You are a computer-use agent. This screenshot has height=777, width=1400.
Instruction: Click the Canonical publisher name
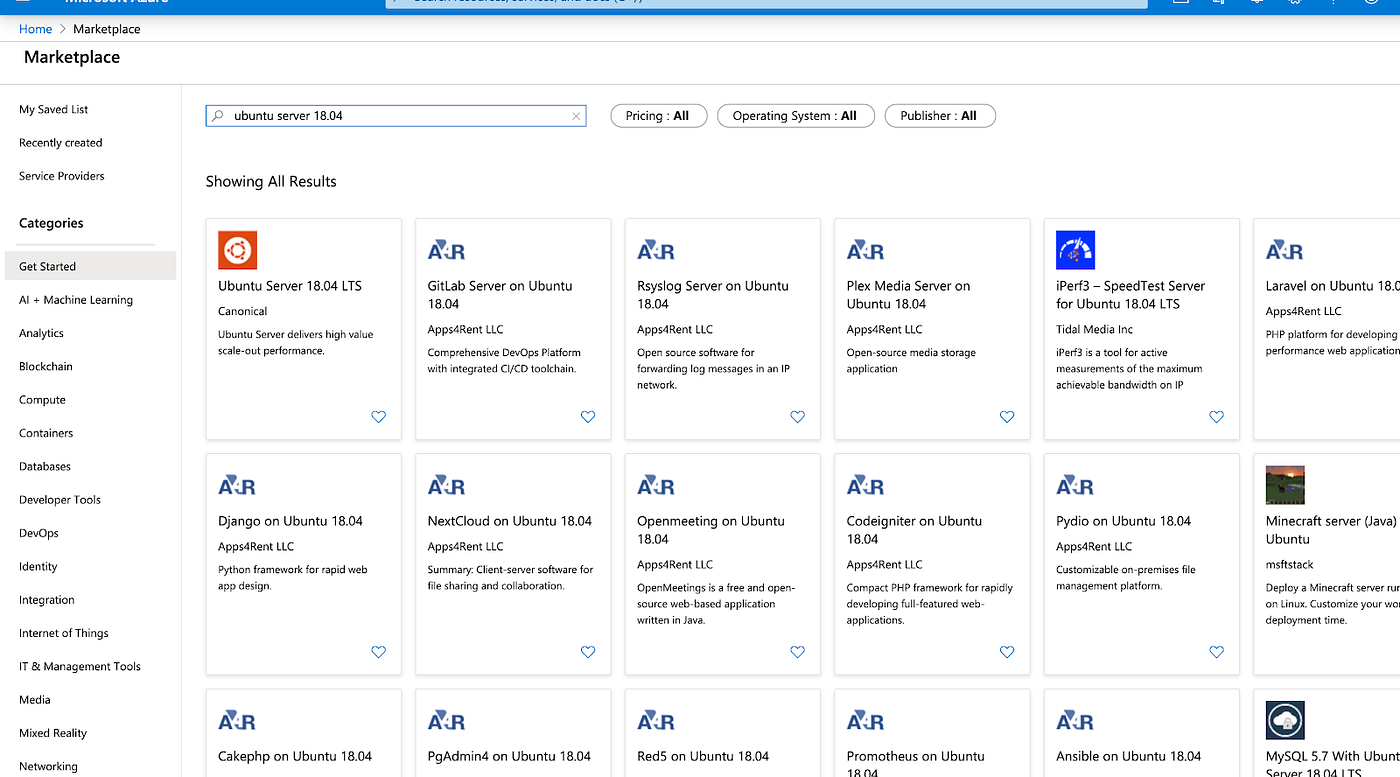[243, 311]
